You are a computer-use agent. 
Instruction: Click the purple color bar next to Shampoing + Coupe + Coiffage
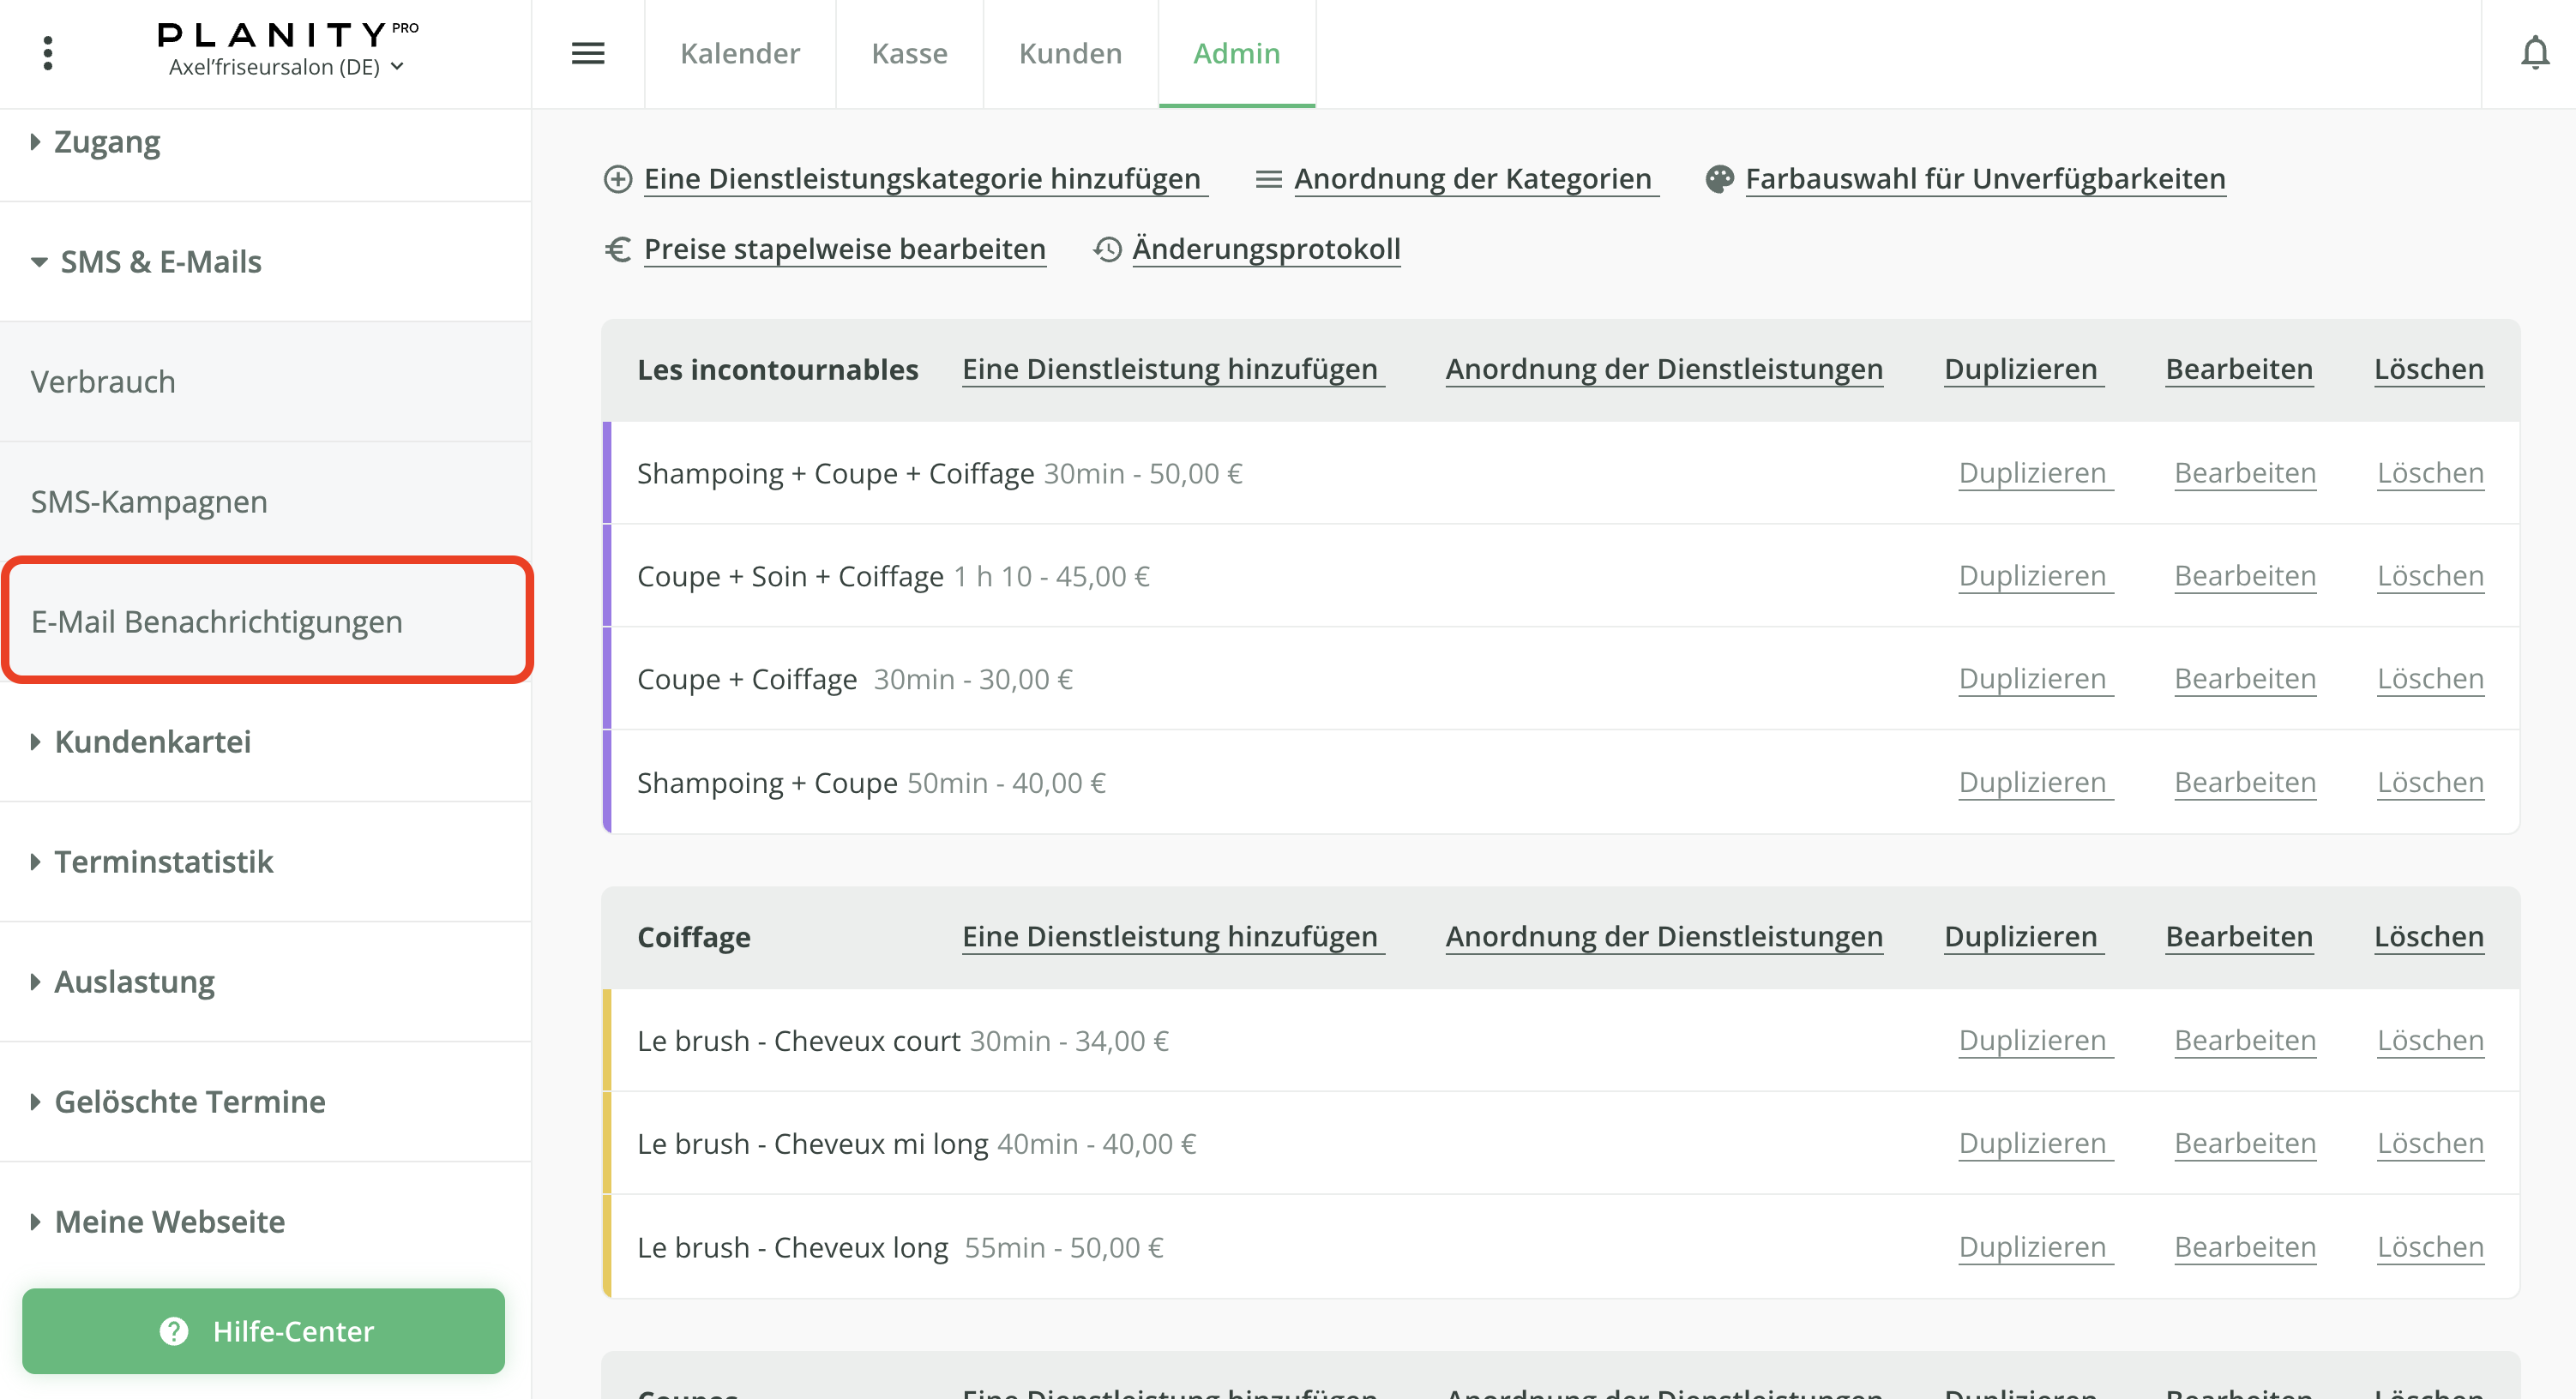(607, 473)
